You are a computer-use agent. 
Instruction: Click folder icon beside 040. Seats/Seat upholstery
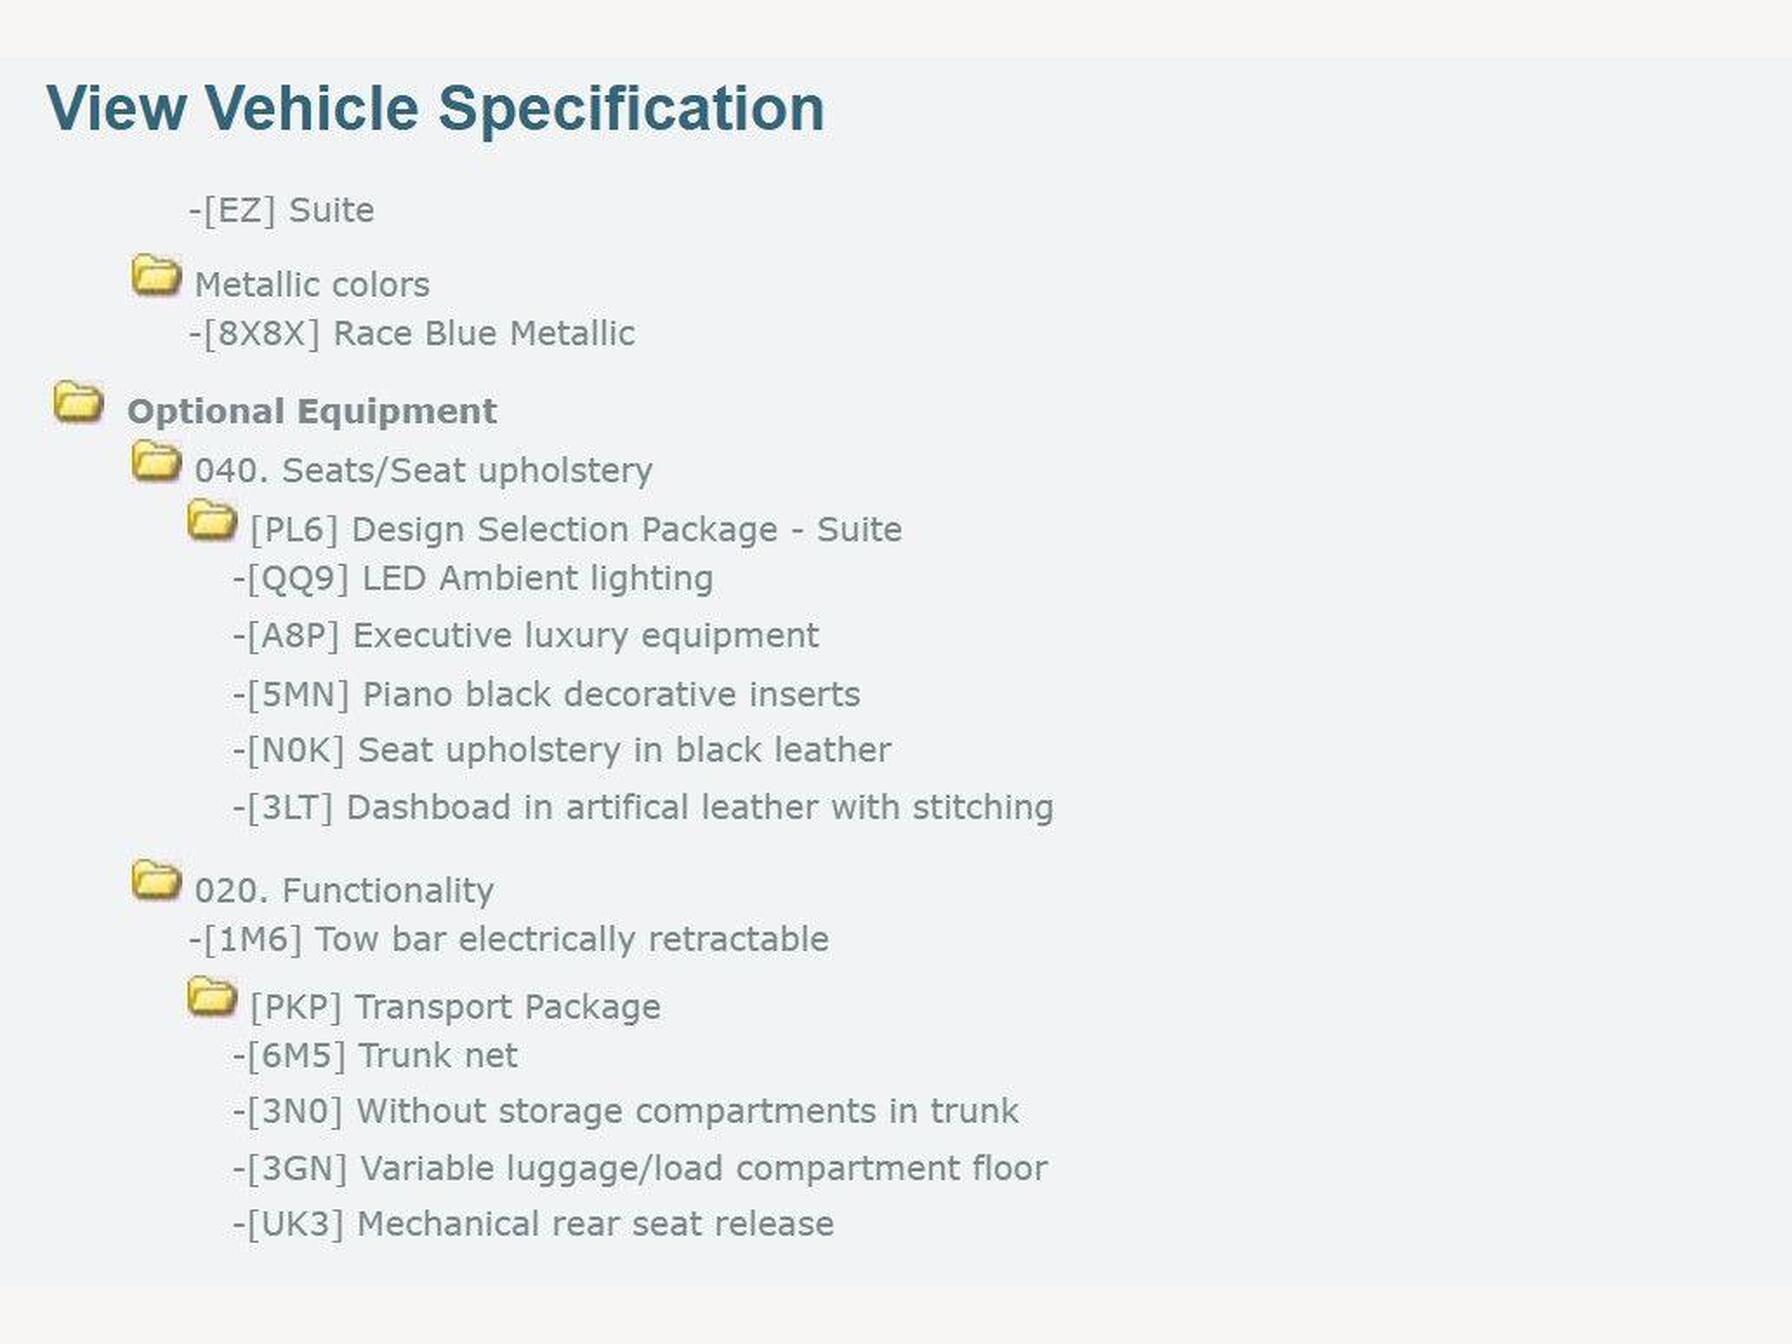click(156, 462)
